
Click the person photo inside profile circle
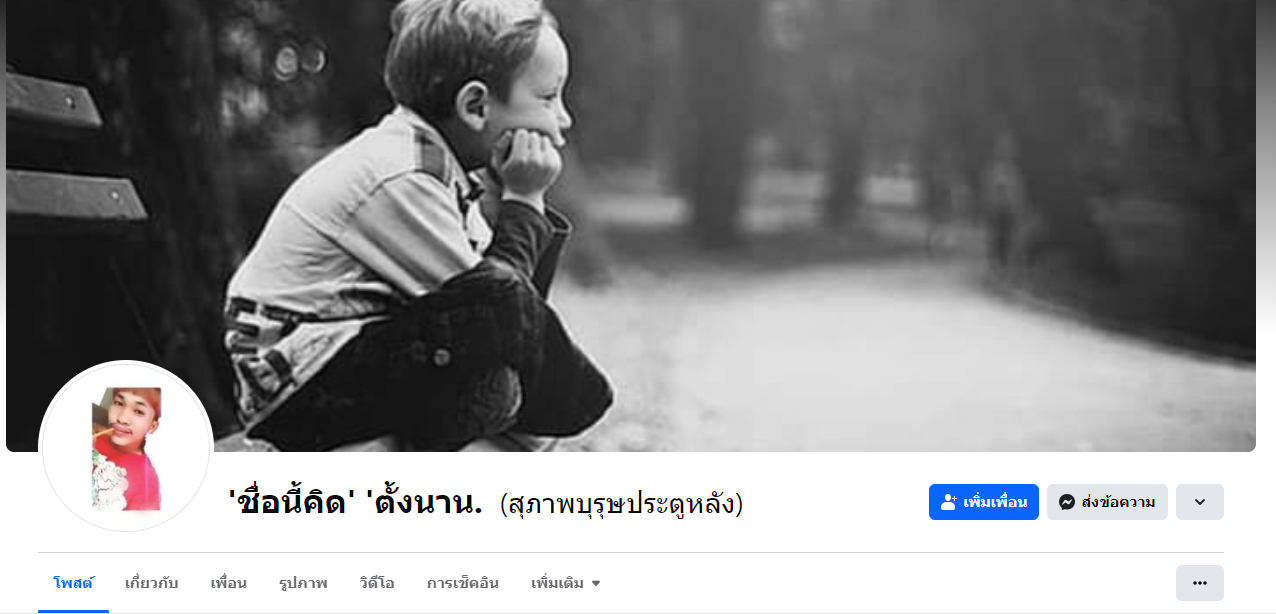127,449
